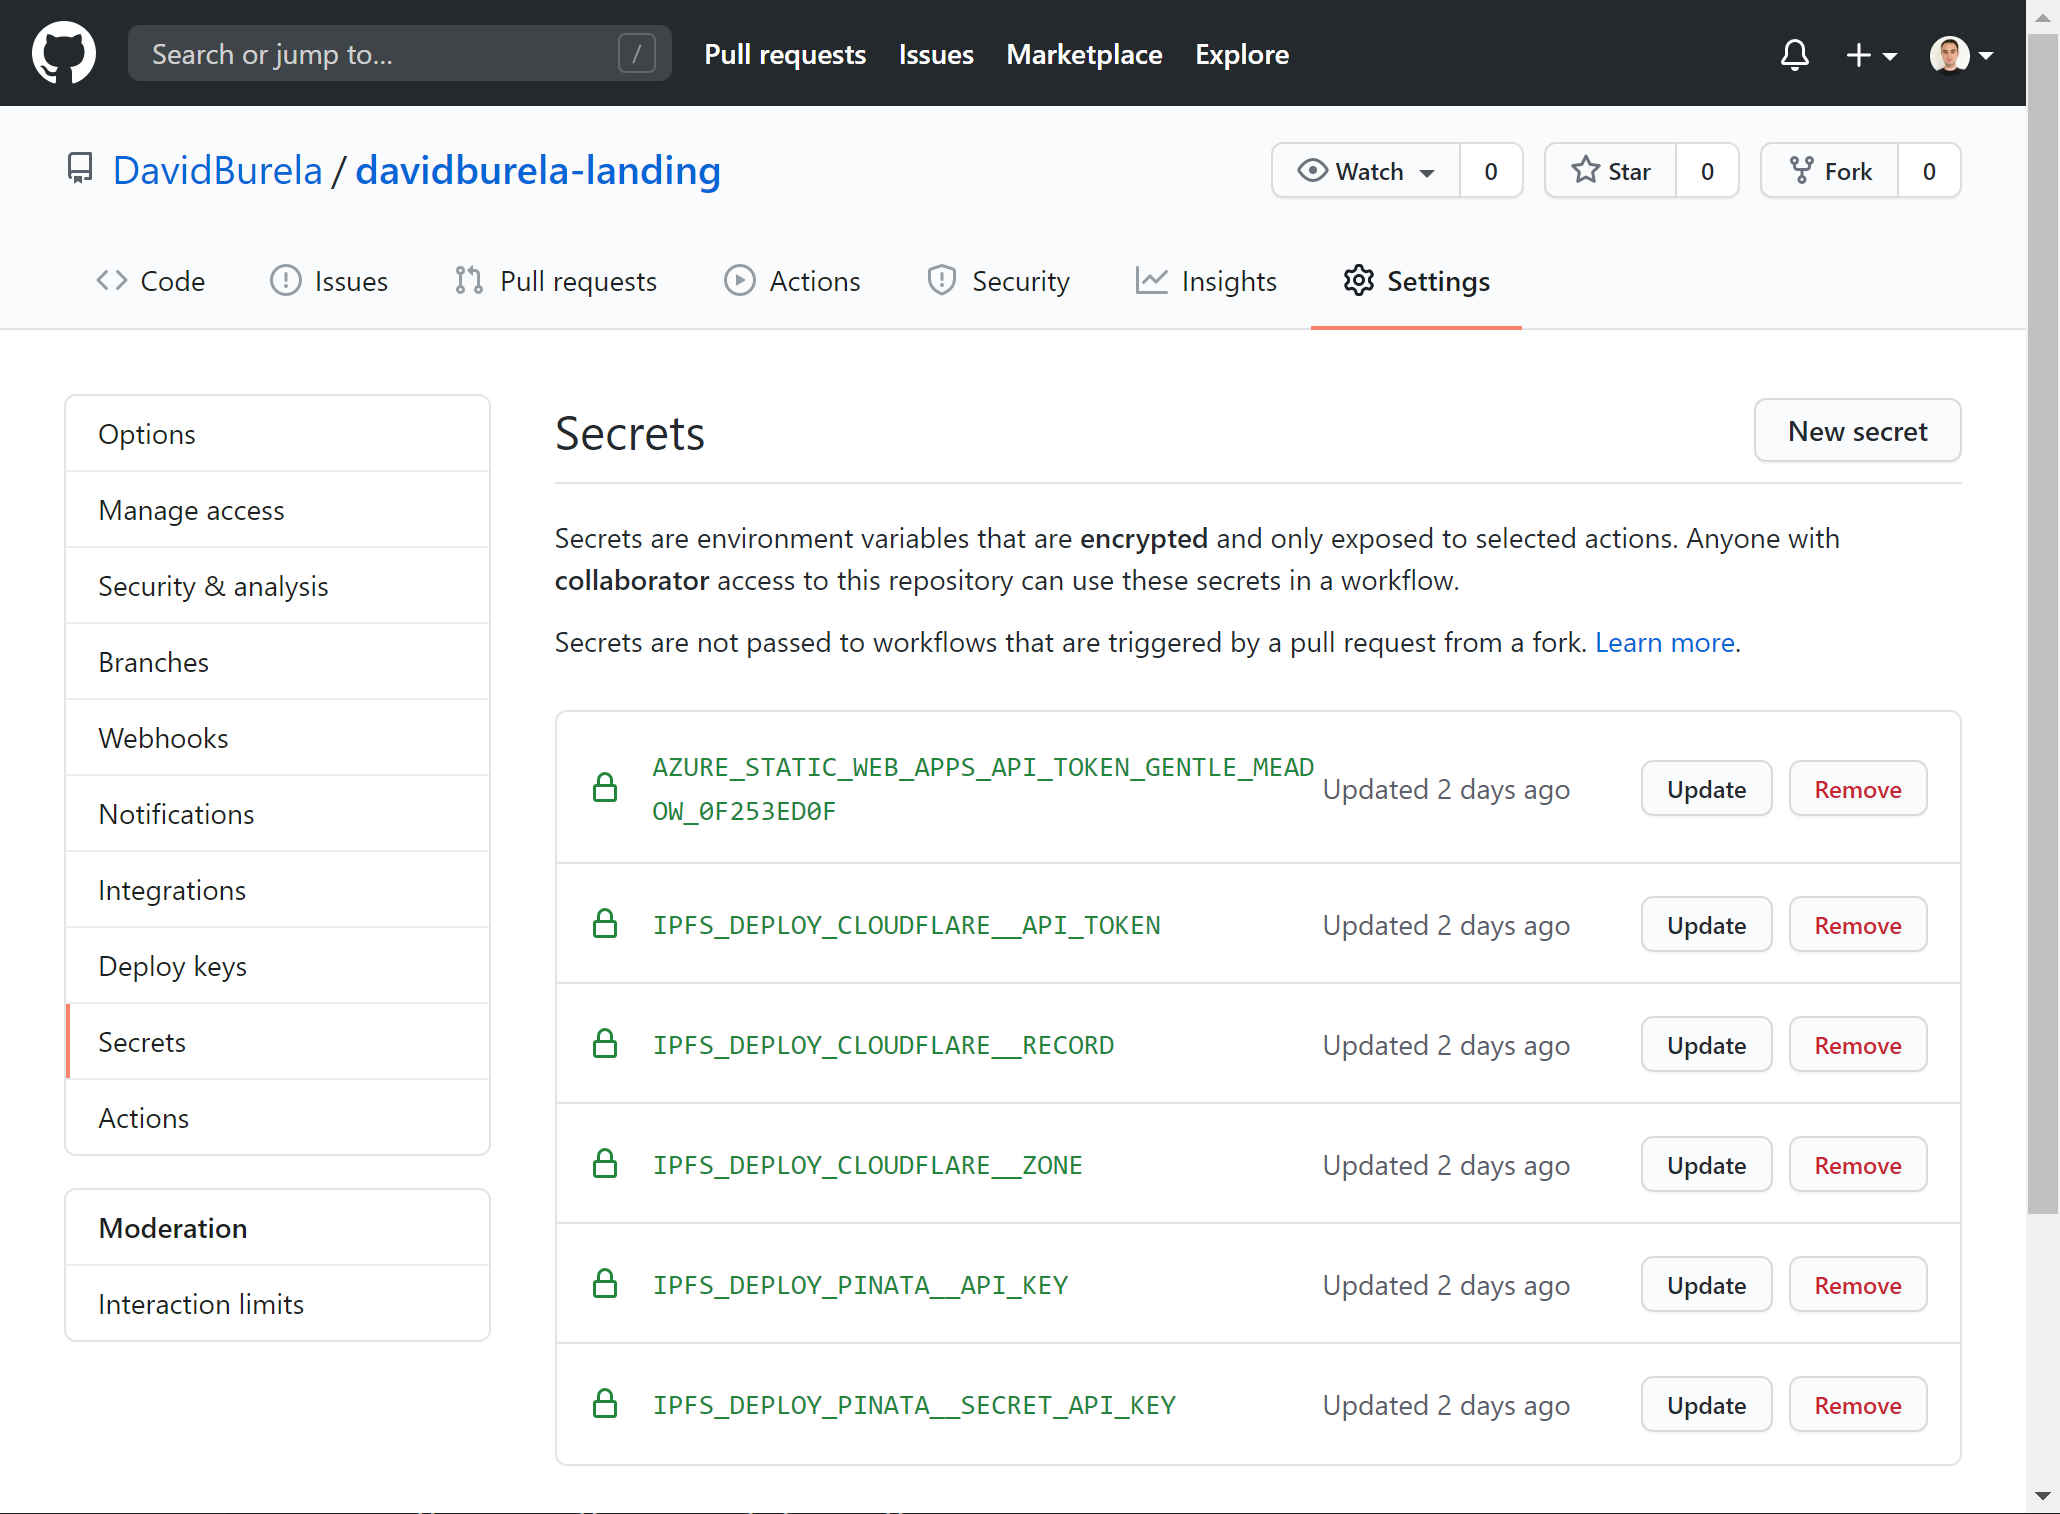The image size is (2060, 1514).
Task: Open Webhooks settings
Action: (278, 738)
